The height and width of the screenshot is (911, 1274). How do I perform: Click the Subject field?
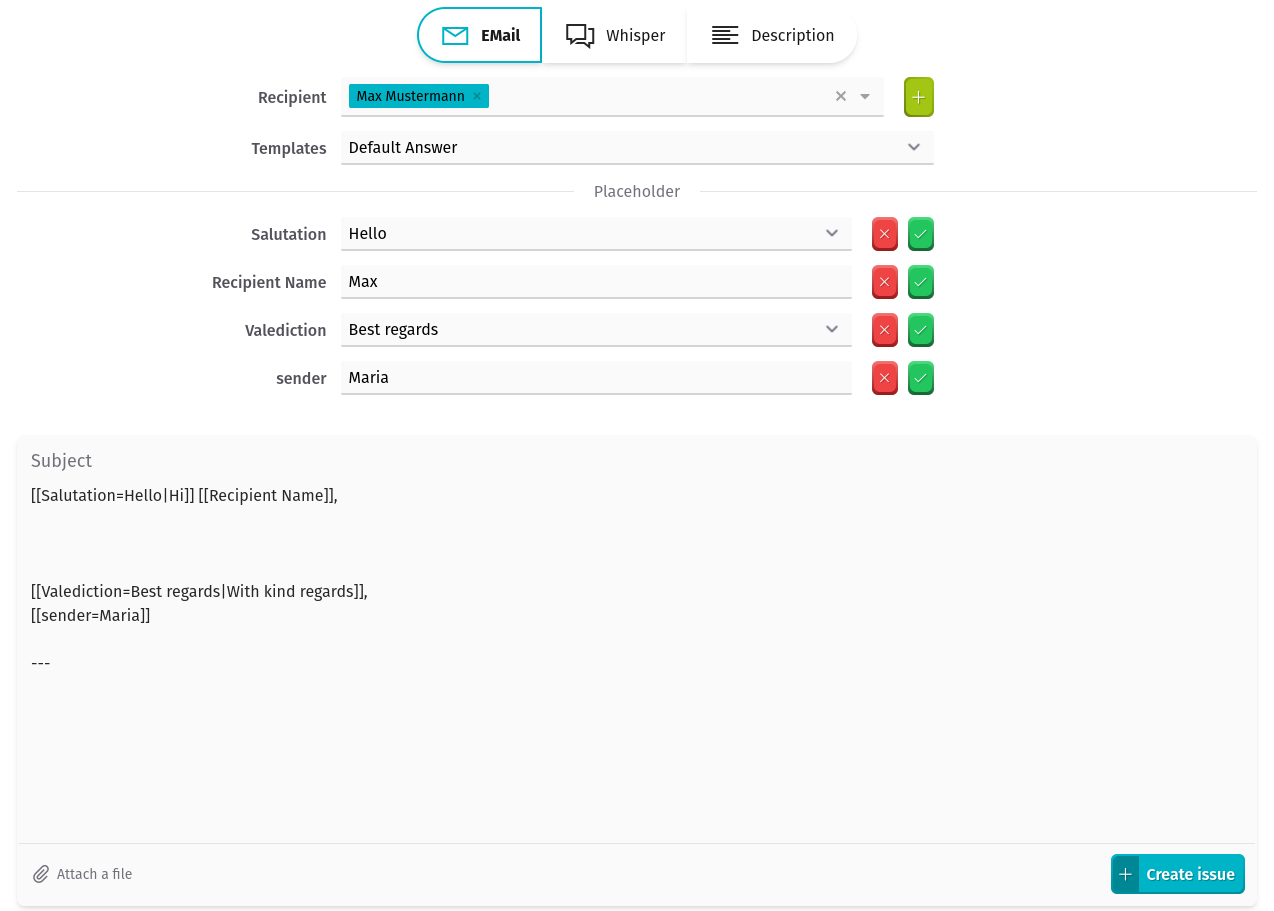coord(636,460)
